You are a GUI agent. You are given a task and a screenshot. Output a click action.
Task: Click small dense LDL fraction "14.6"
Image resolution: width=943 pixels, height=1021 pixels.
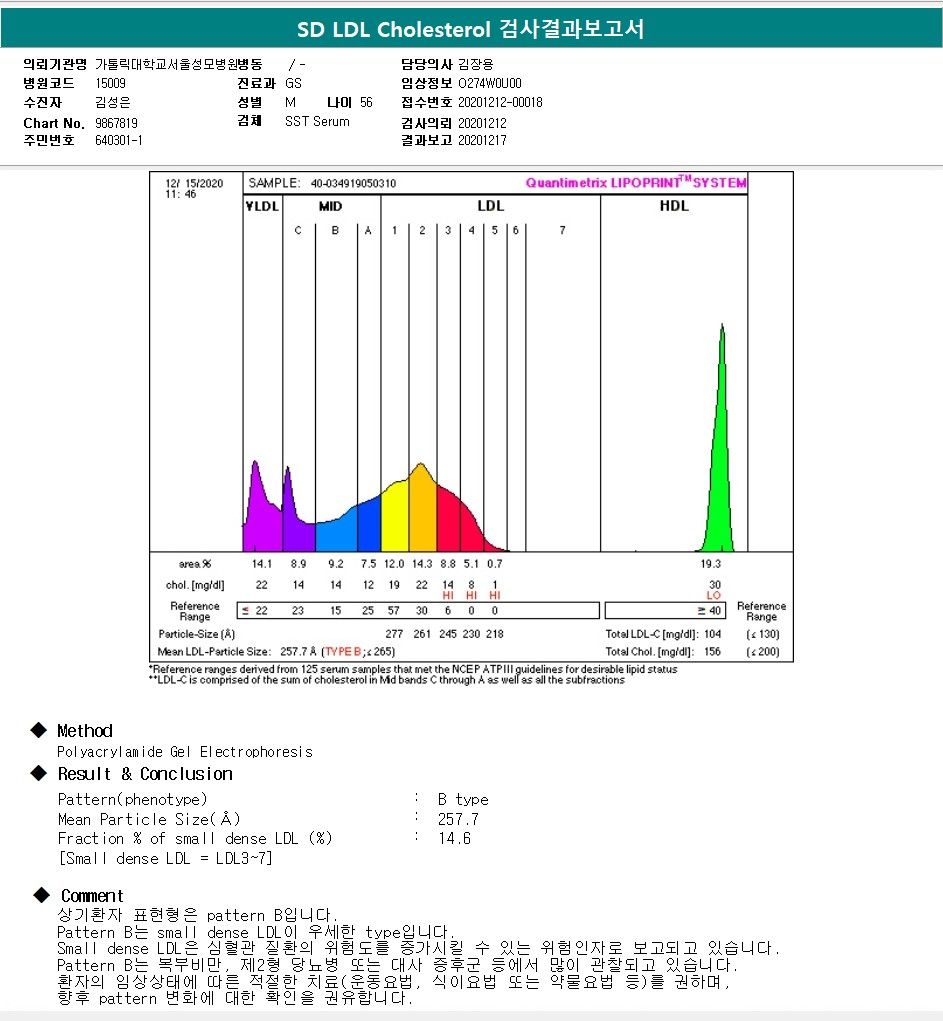454,839
